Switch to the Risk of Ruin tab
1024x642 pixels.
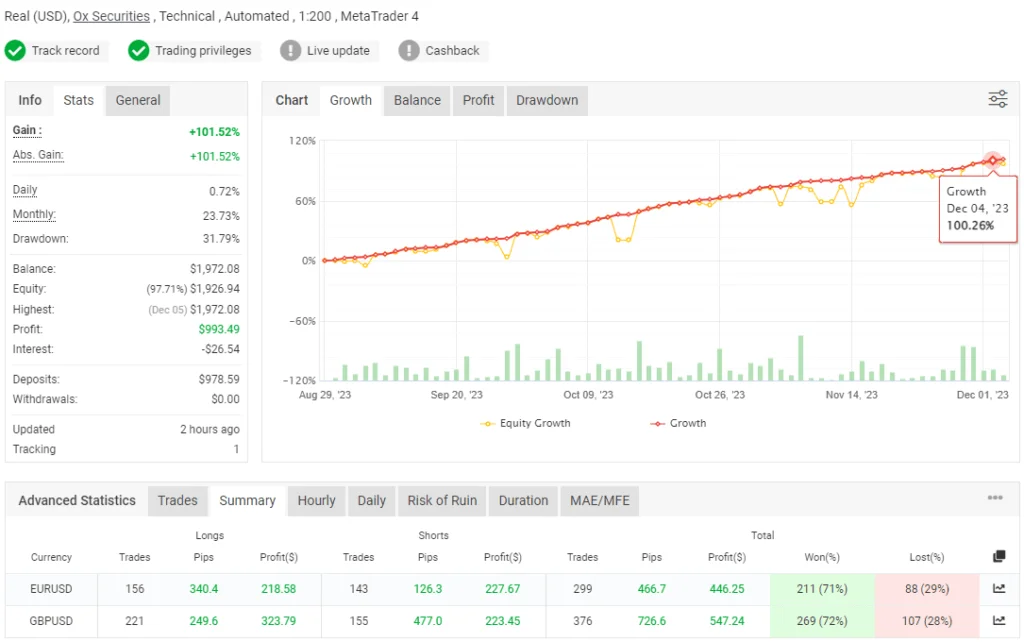pos(442,500)
